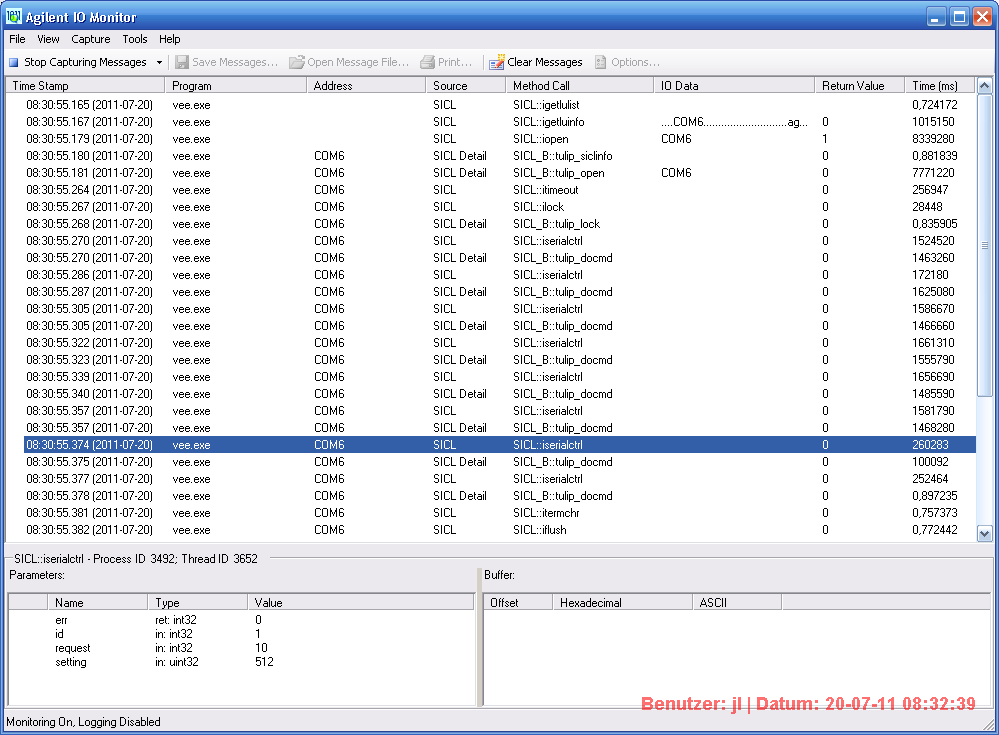Screen dimensions: 999x735
Task: Open the Tools menu
Action: coord(135,39)
